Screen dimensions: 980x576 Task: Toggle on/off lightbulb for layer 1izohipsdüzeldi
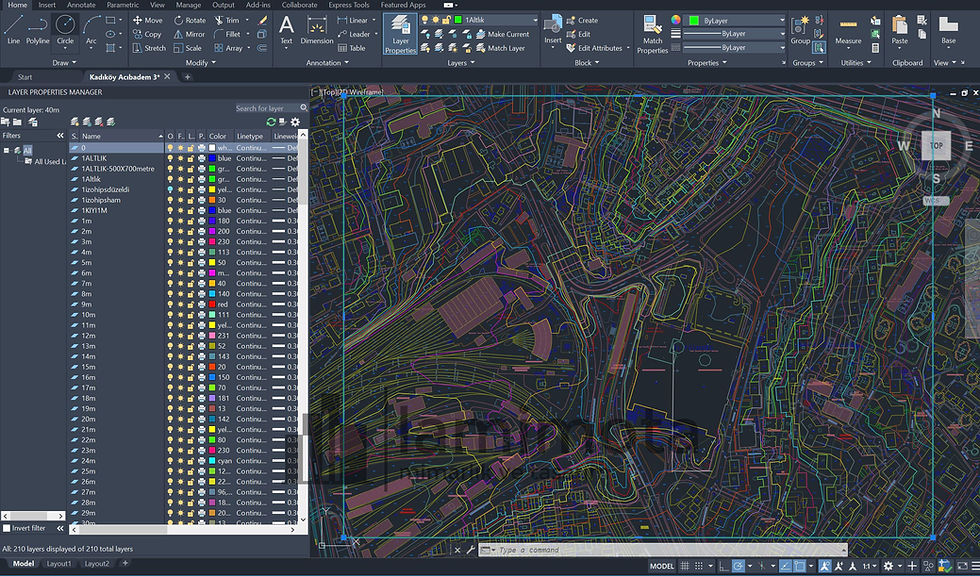[170, 189]
